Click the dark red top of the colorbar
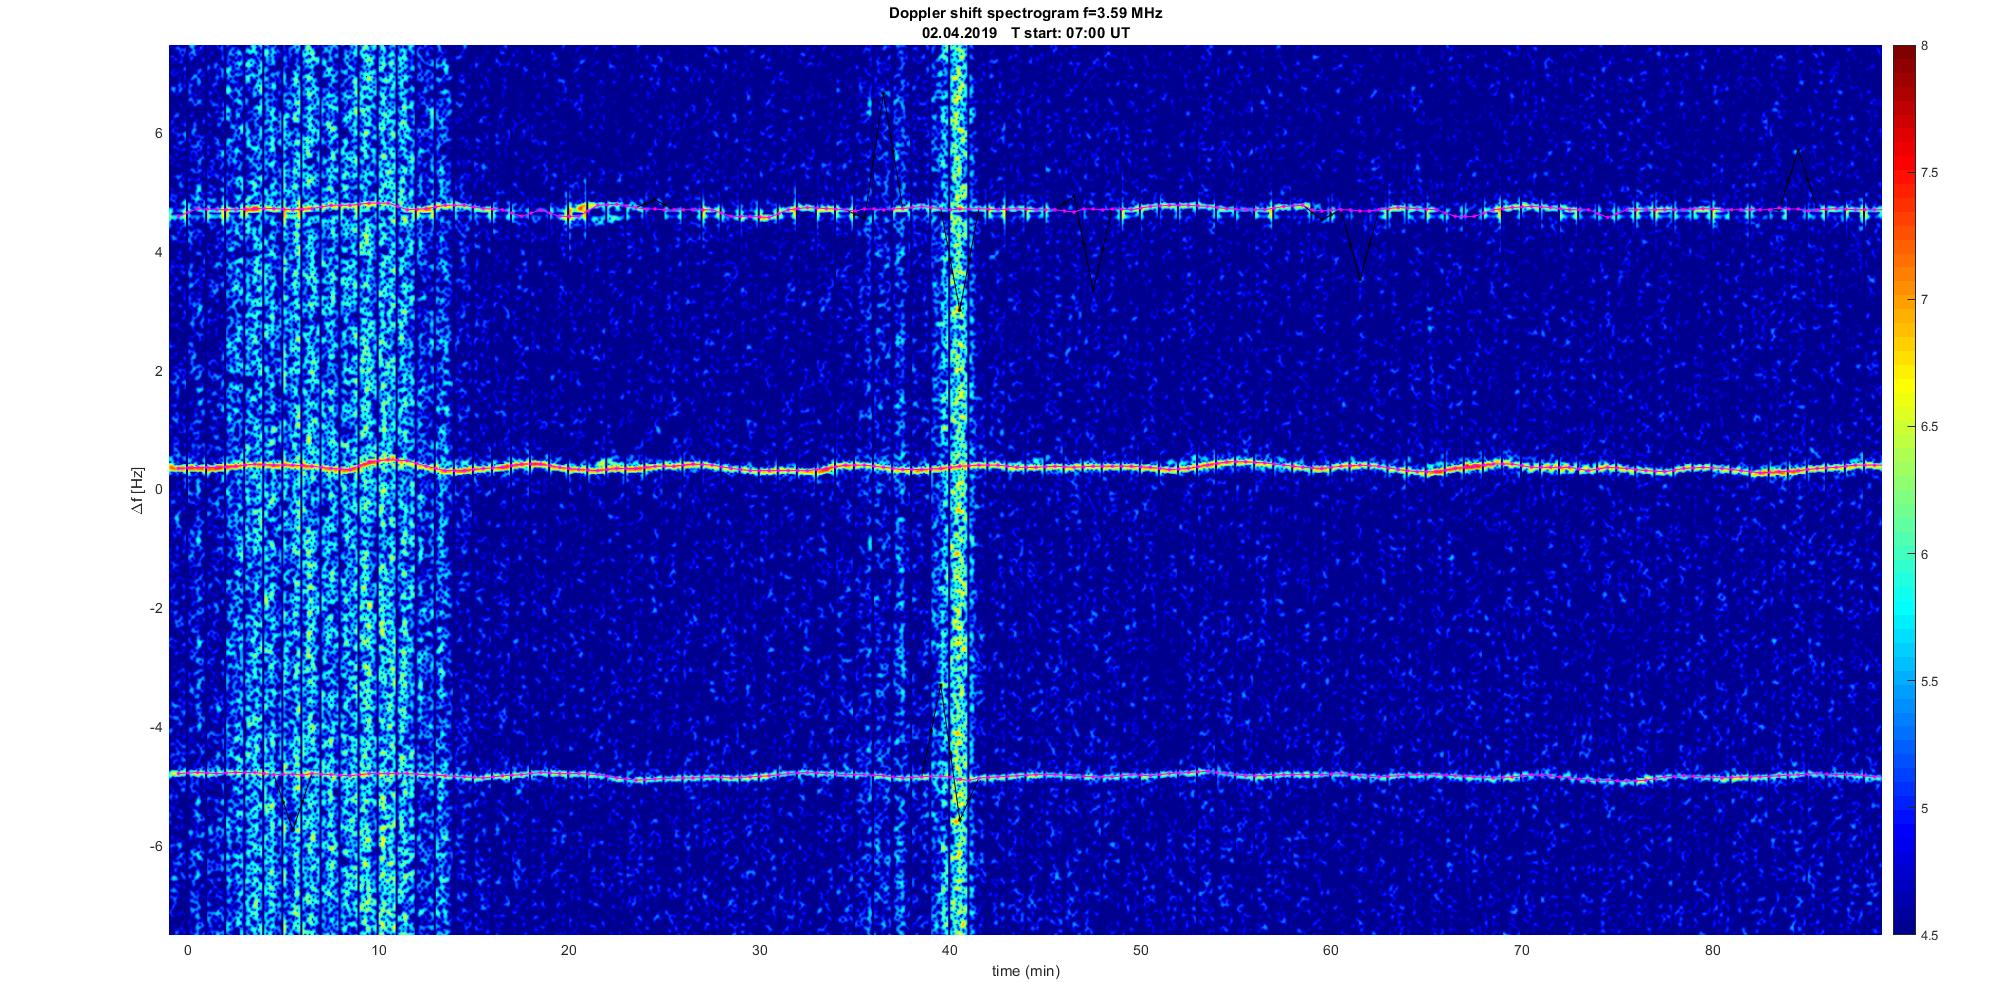Image resolution: width=2000 pixels, height=1003 pixels. pos(1904,55)
